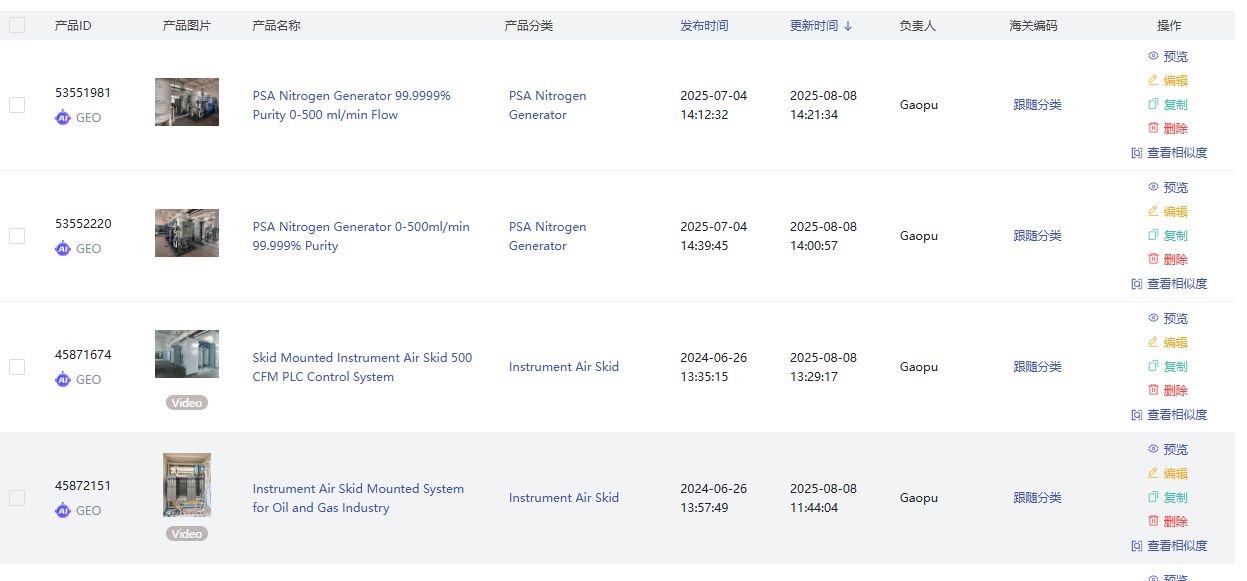Click edit pencil icon for product 53552220
Screen dimensions: 1247x581
click(x=1153, y=211)
